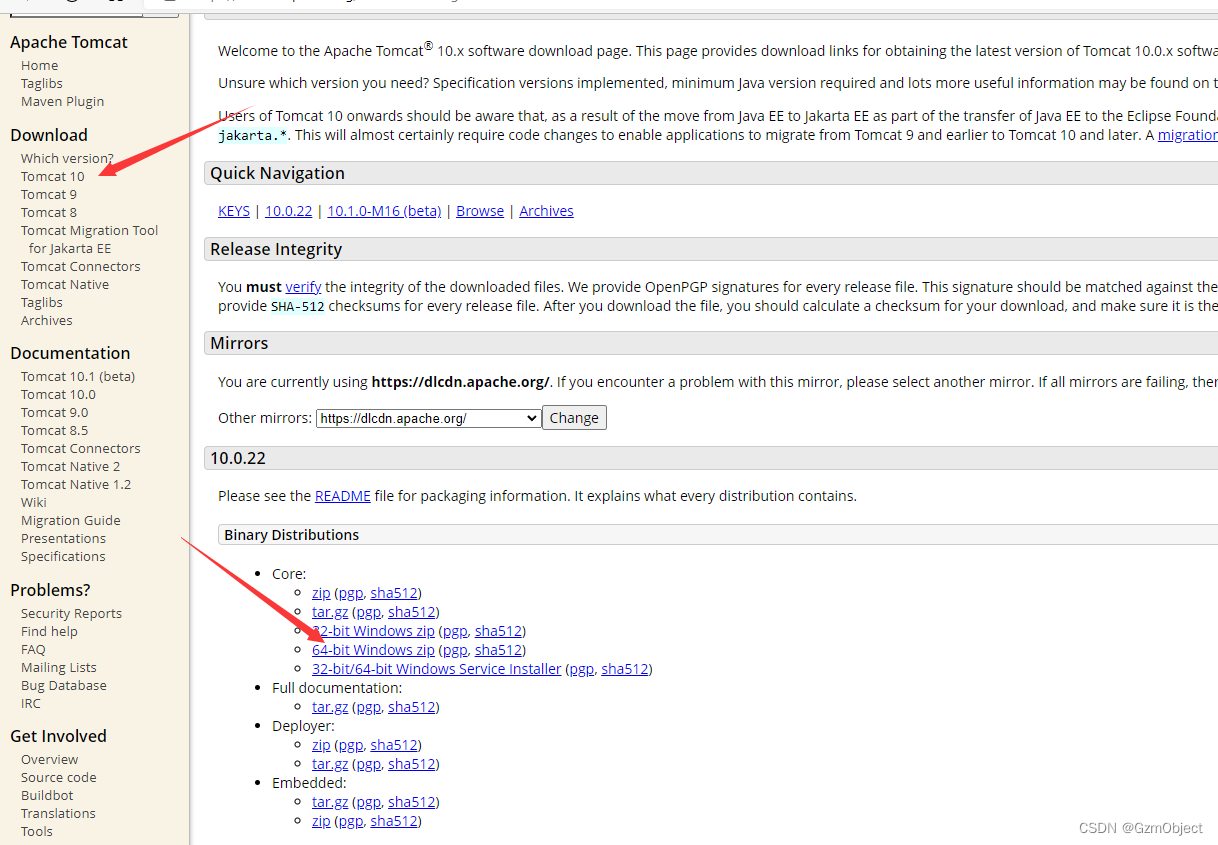Jump to 10.0.22 via Quick Navigation
This screenshot has height=845, width=1218.
288,211
